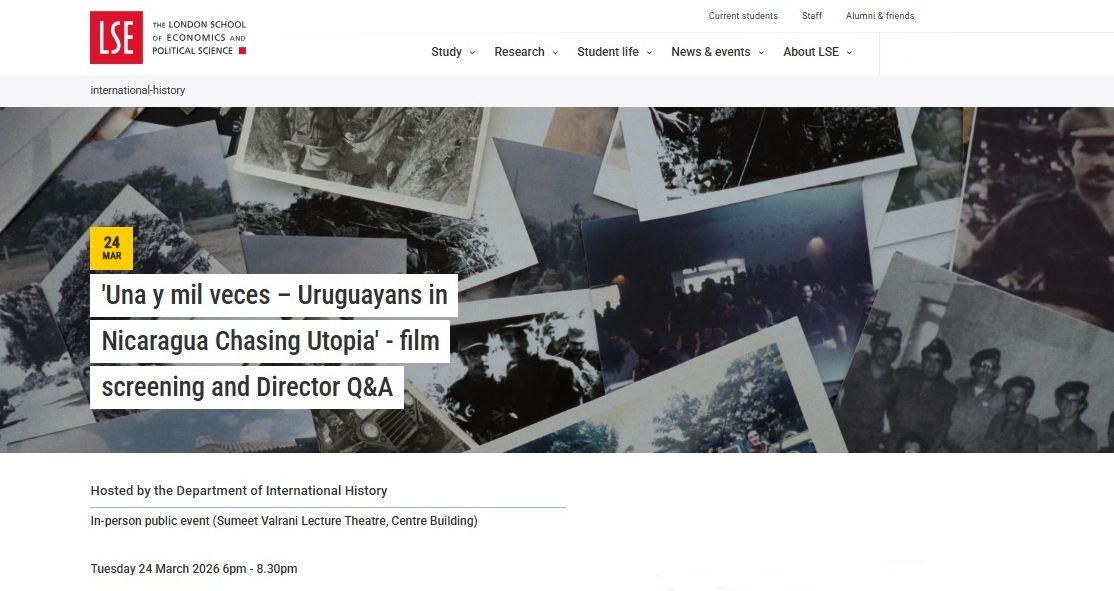Open the About LSE dropdown chevron
The image size is (1114, 591).
[x=850, y=53]
